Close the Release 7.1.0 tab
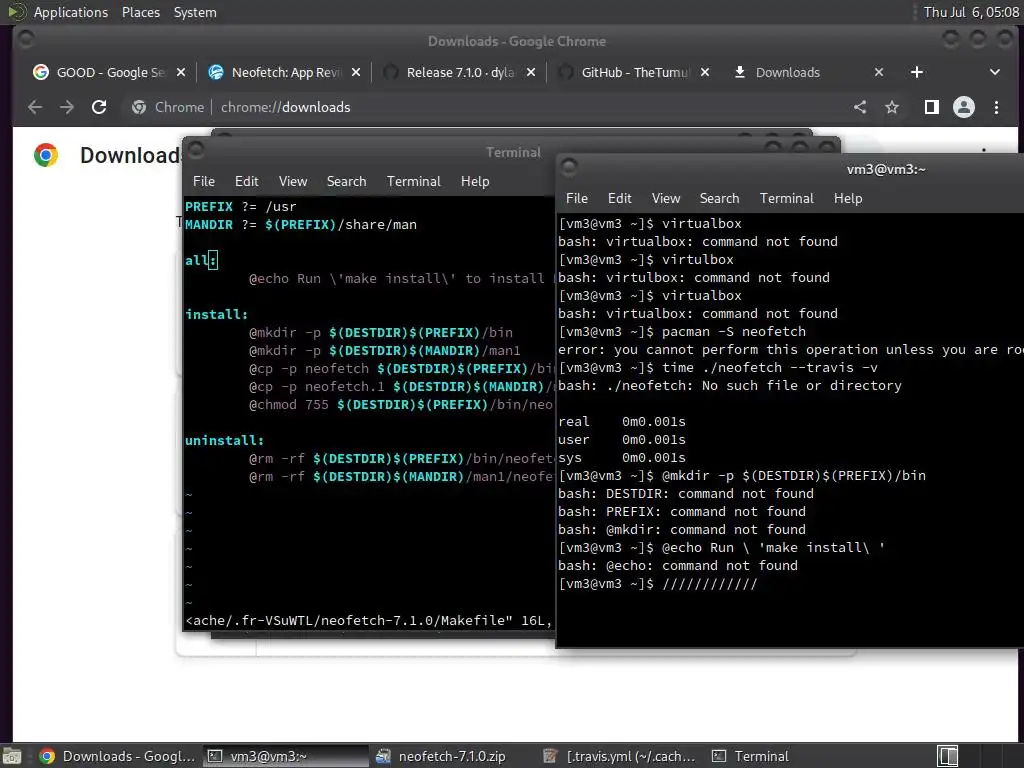 click(x=531, y=72)
